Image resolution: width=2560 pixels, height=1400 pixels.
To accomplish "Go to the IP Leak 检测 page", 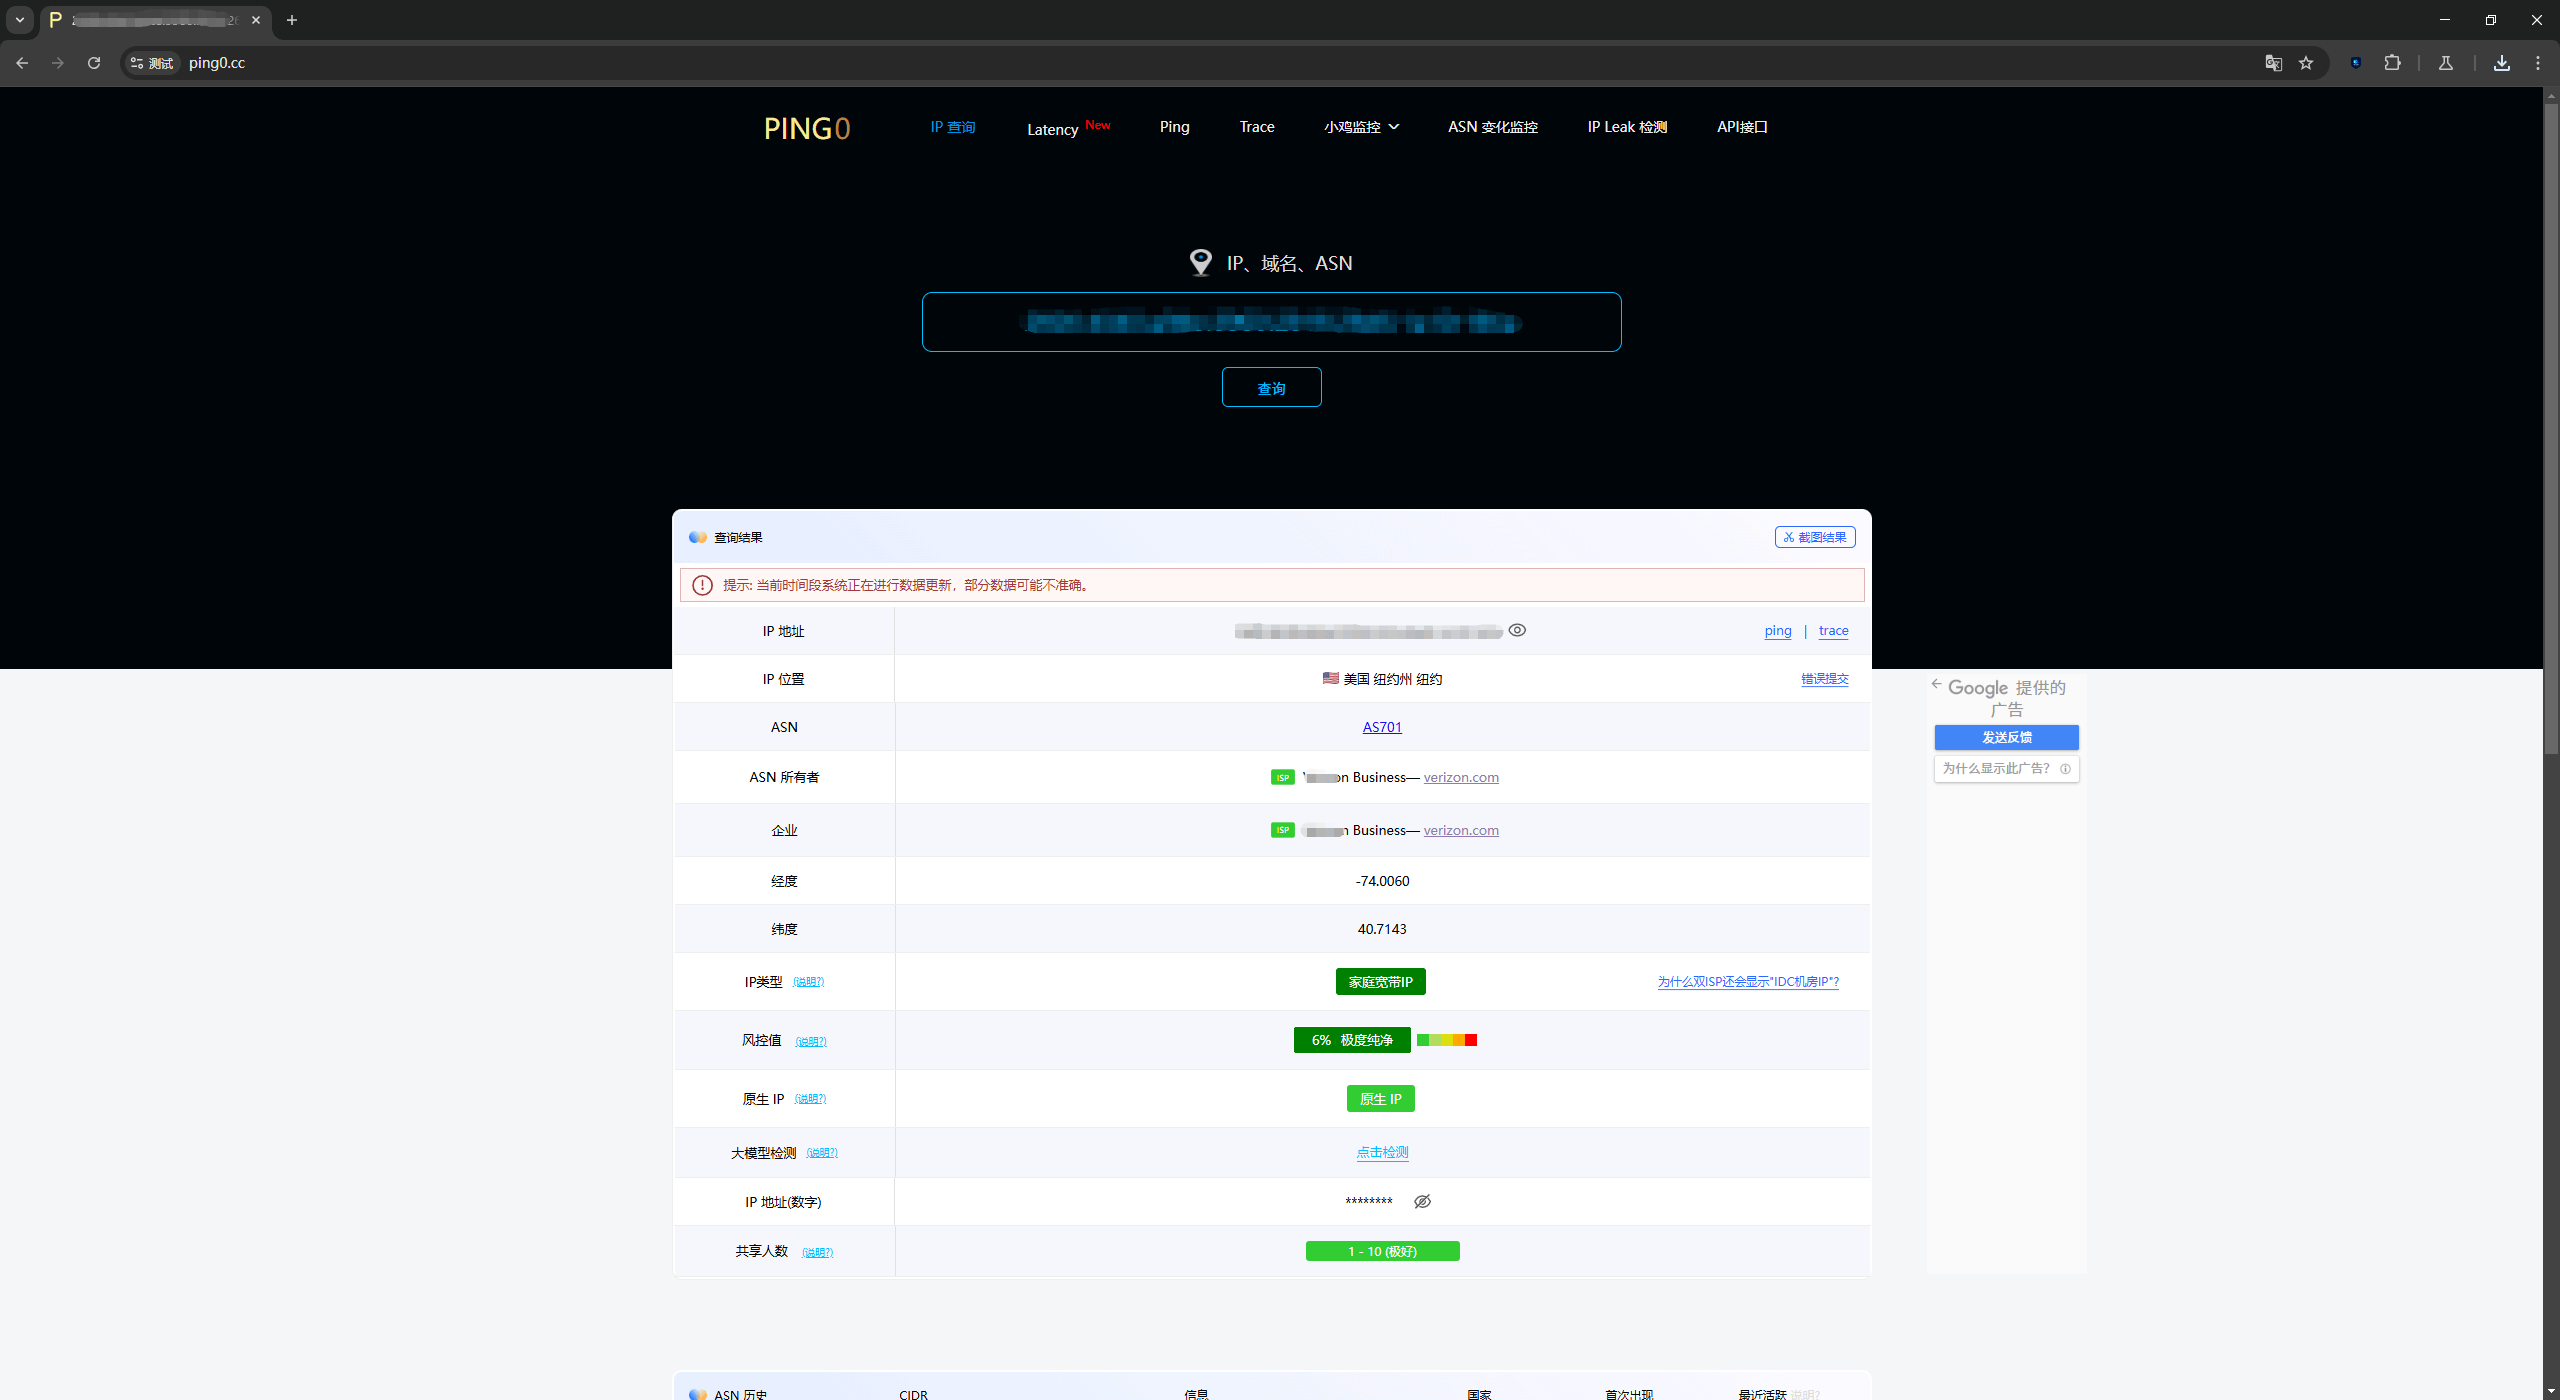I will click(x=1626, y=127).
